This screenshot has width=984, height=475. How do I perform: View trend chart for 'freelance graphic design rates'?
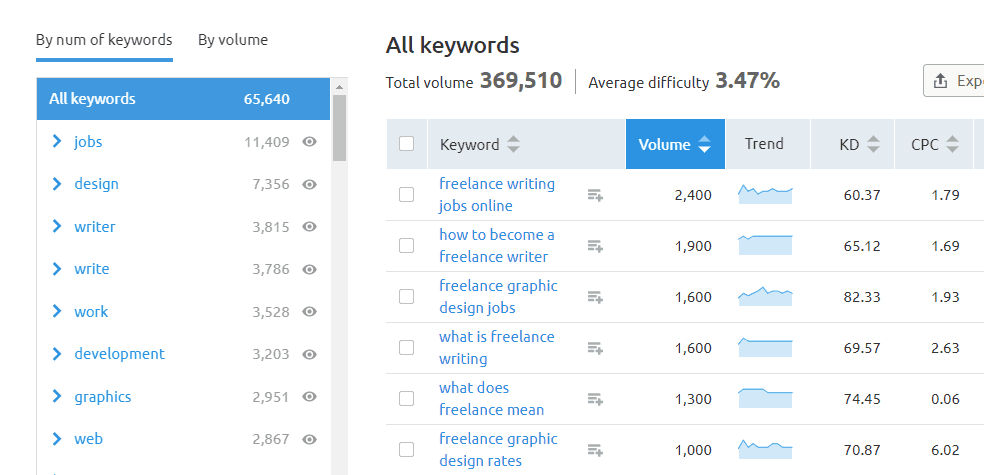(766, 449)
